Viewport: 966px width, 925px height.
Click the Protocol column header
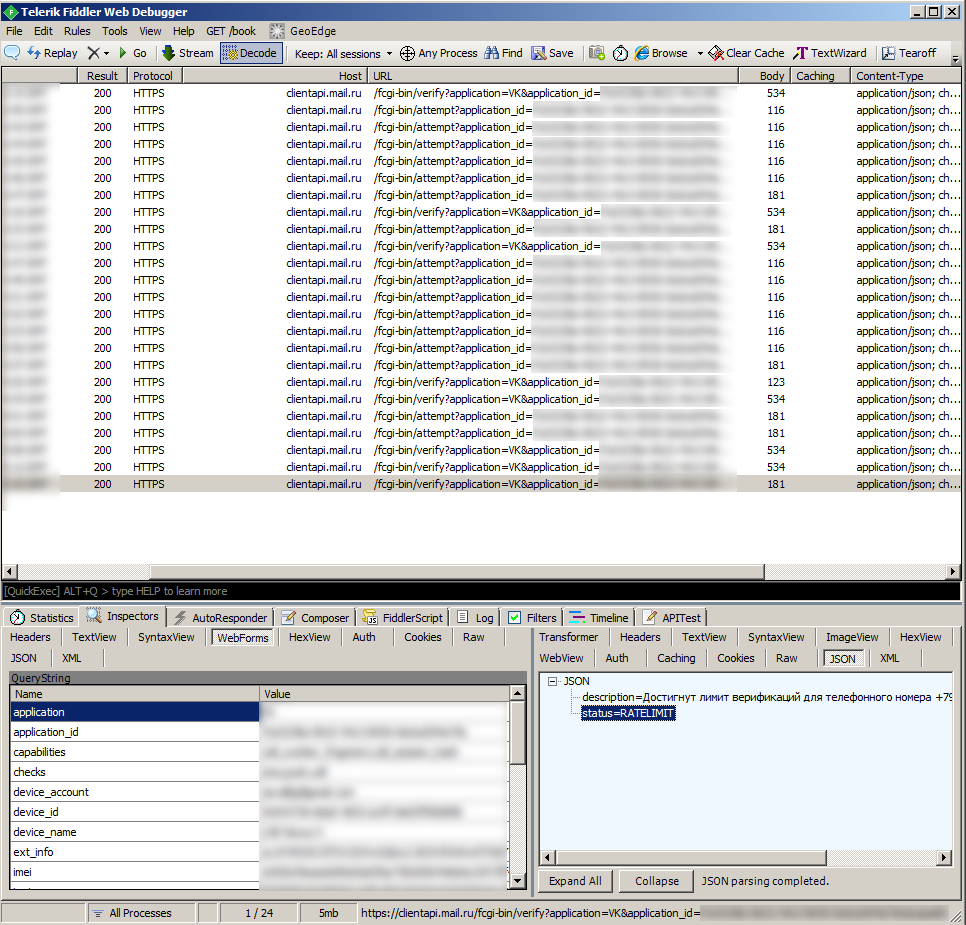point(154,76)
